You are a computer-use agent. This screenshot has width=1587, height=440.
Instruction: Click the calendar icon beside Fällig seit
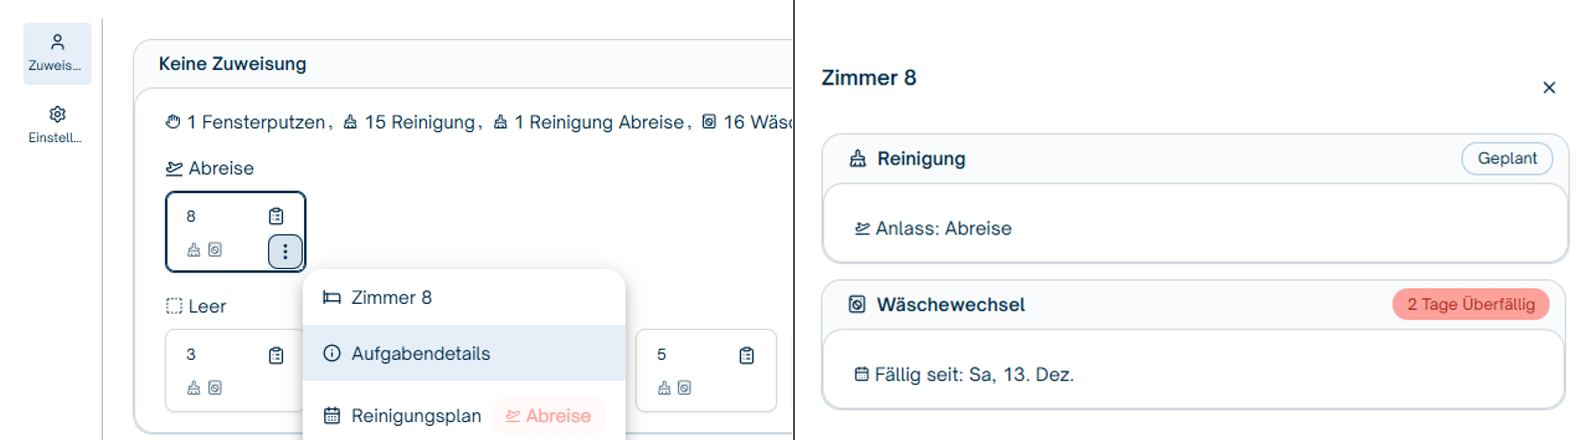point(861,375)
